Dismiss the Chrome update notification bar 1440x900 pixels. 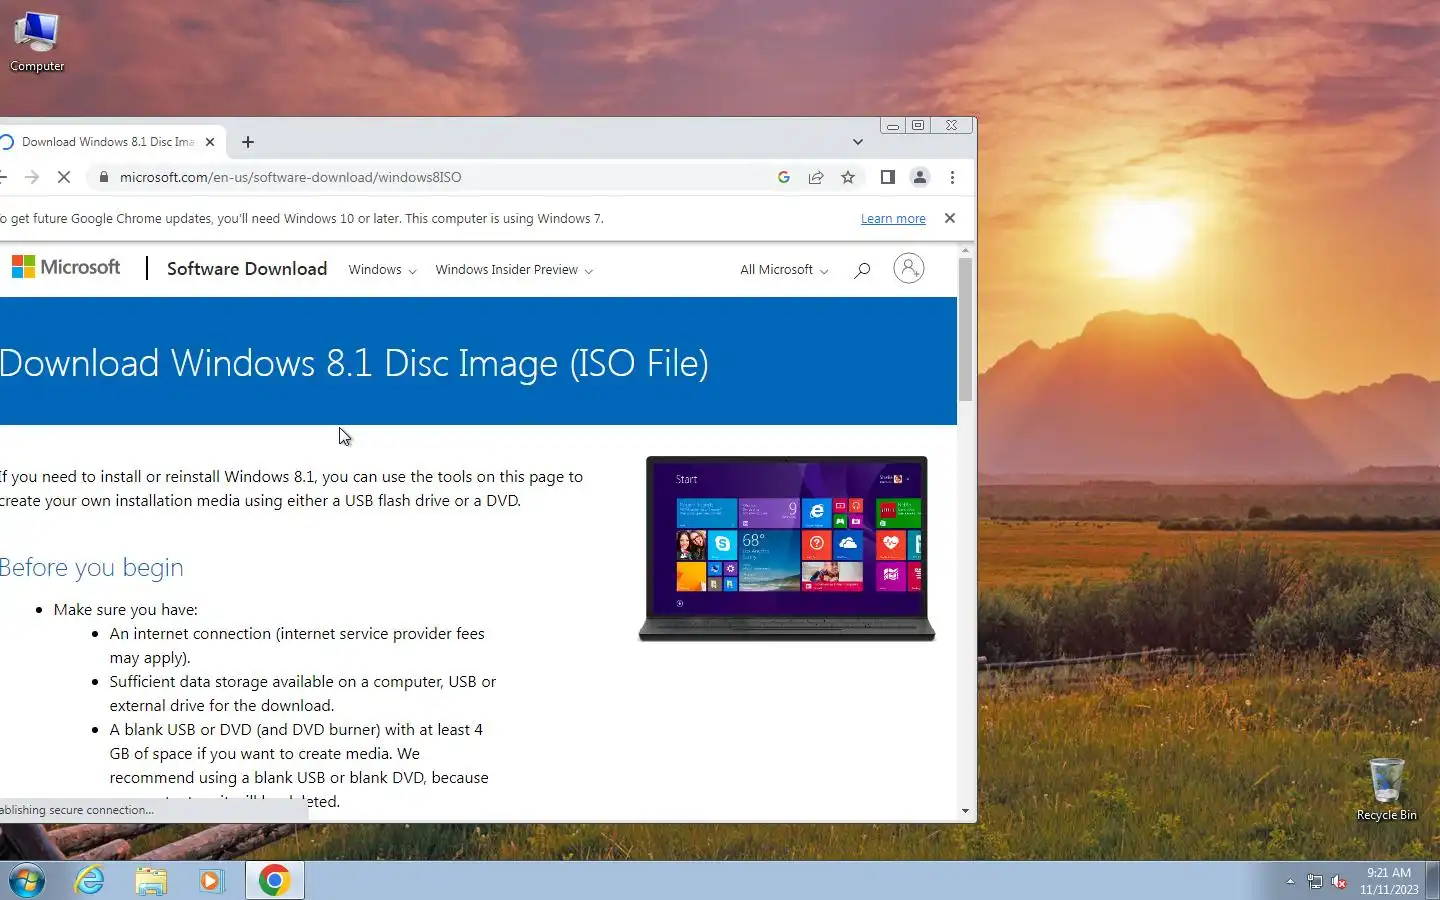(950, 218)
